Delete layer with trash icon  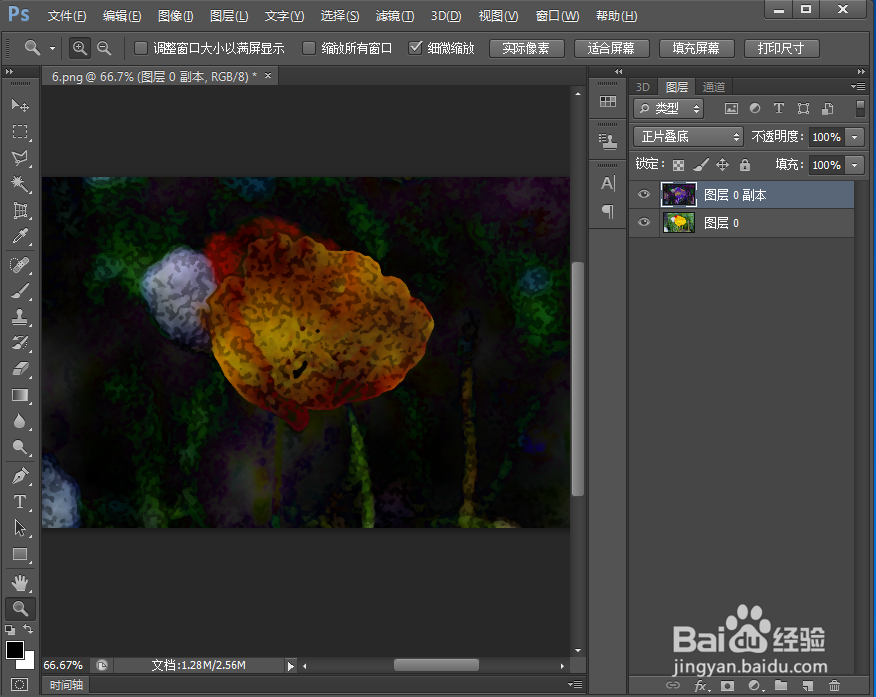tap(835, 685)
